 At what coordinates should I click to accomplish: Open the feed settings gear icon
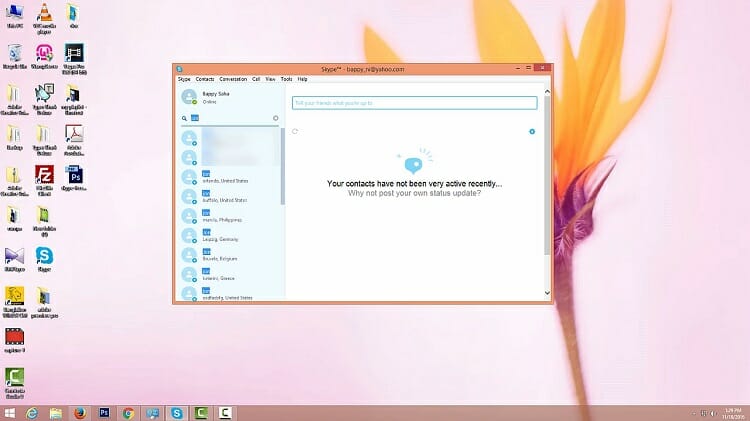[532, 132]
